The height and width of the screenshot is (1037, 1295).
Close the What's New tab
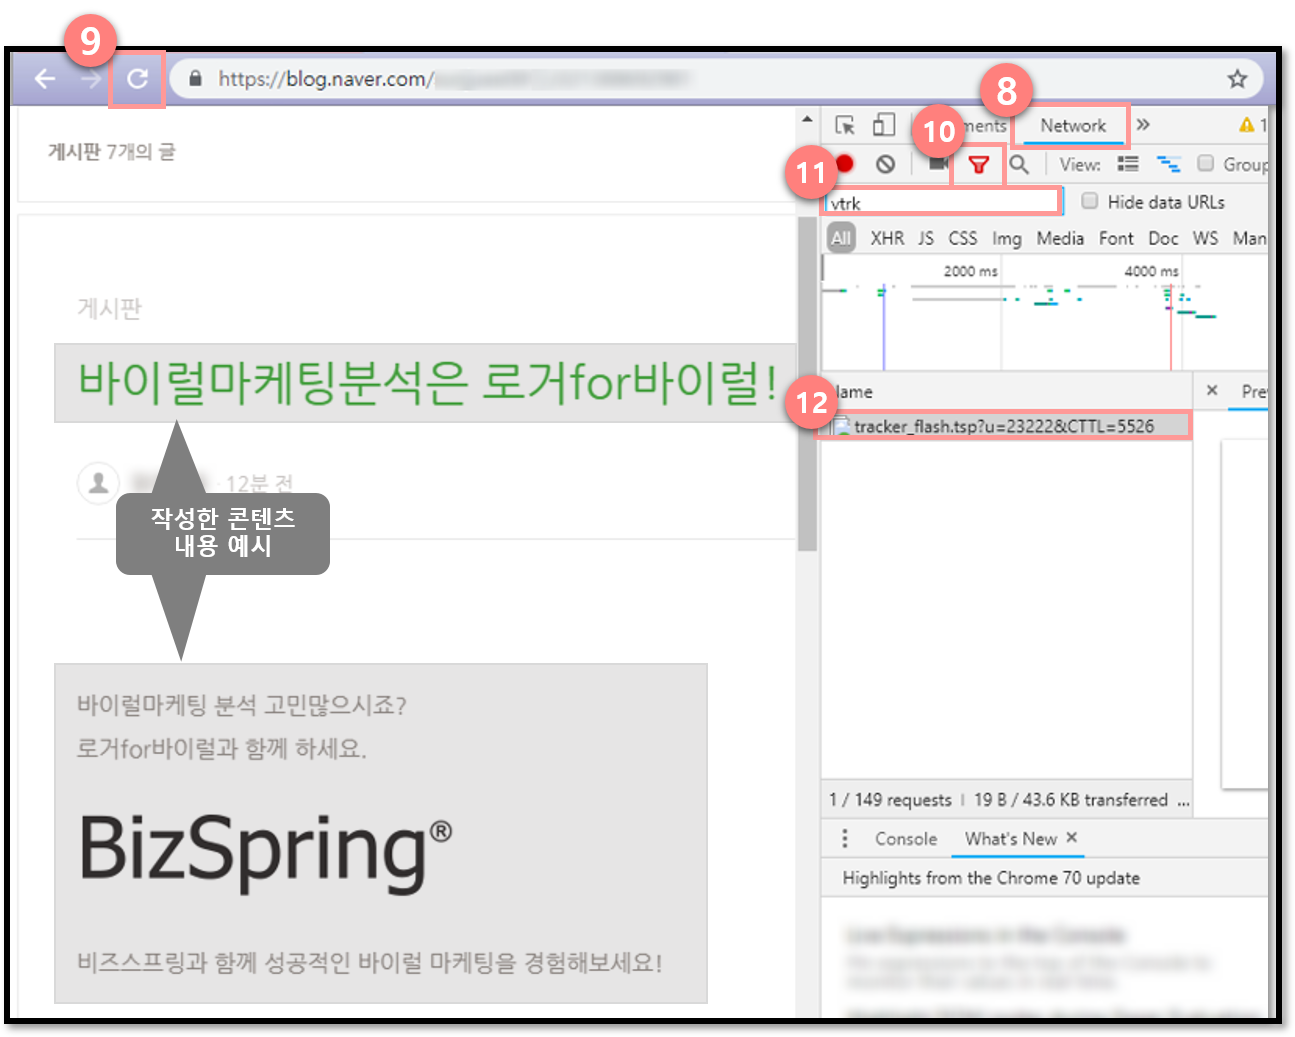click(1072, 838)
